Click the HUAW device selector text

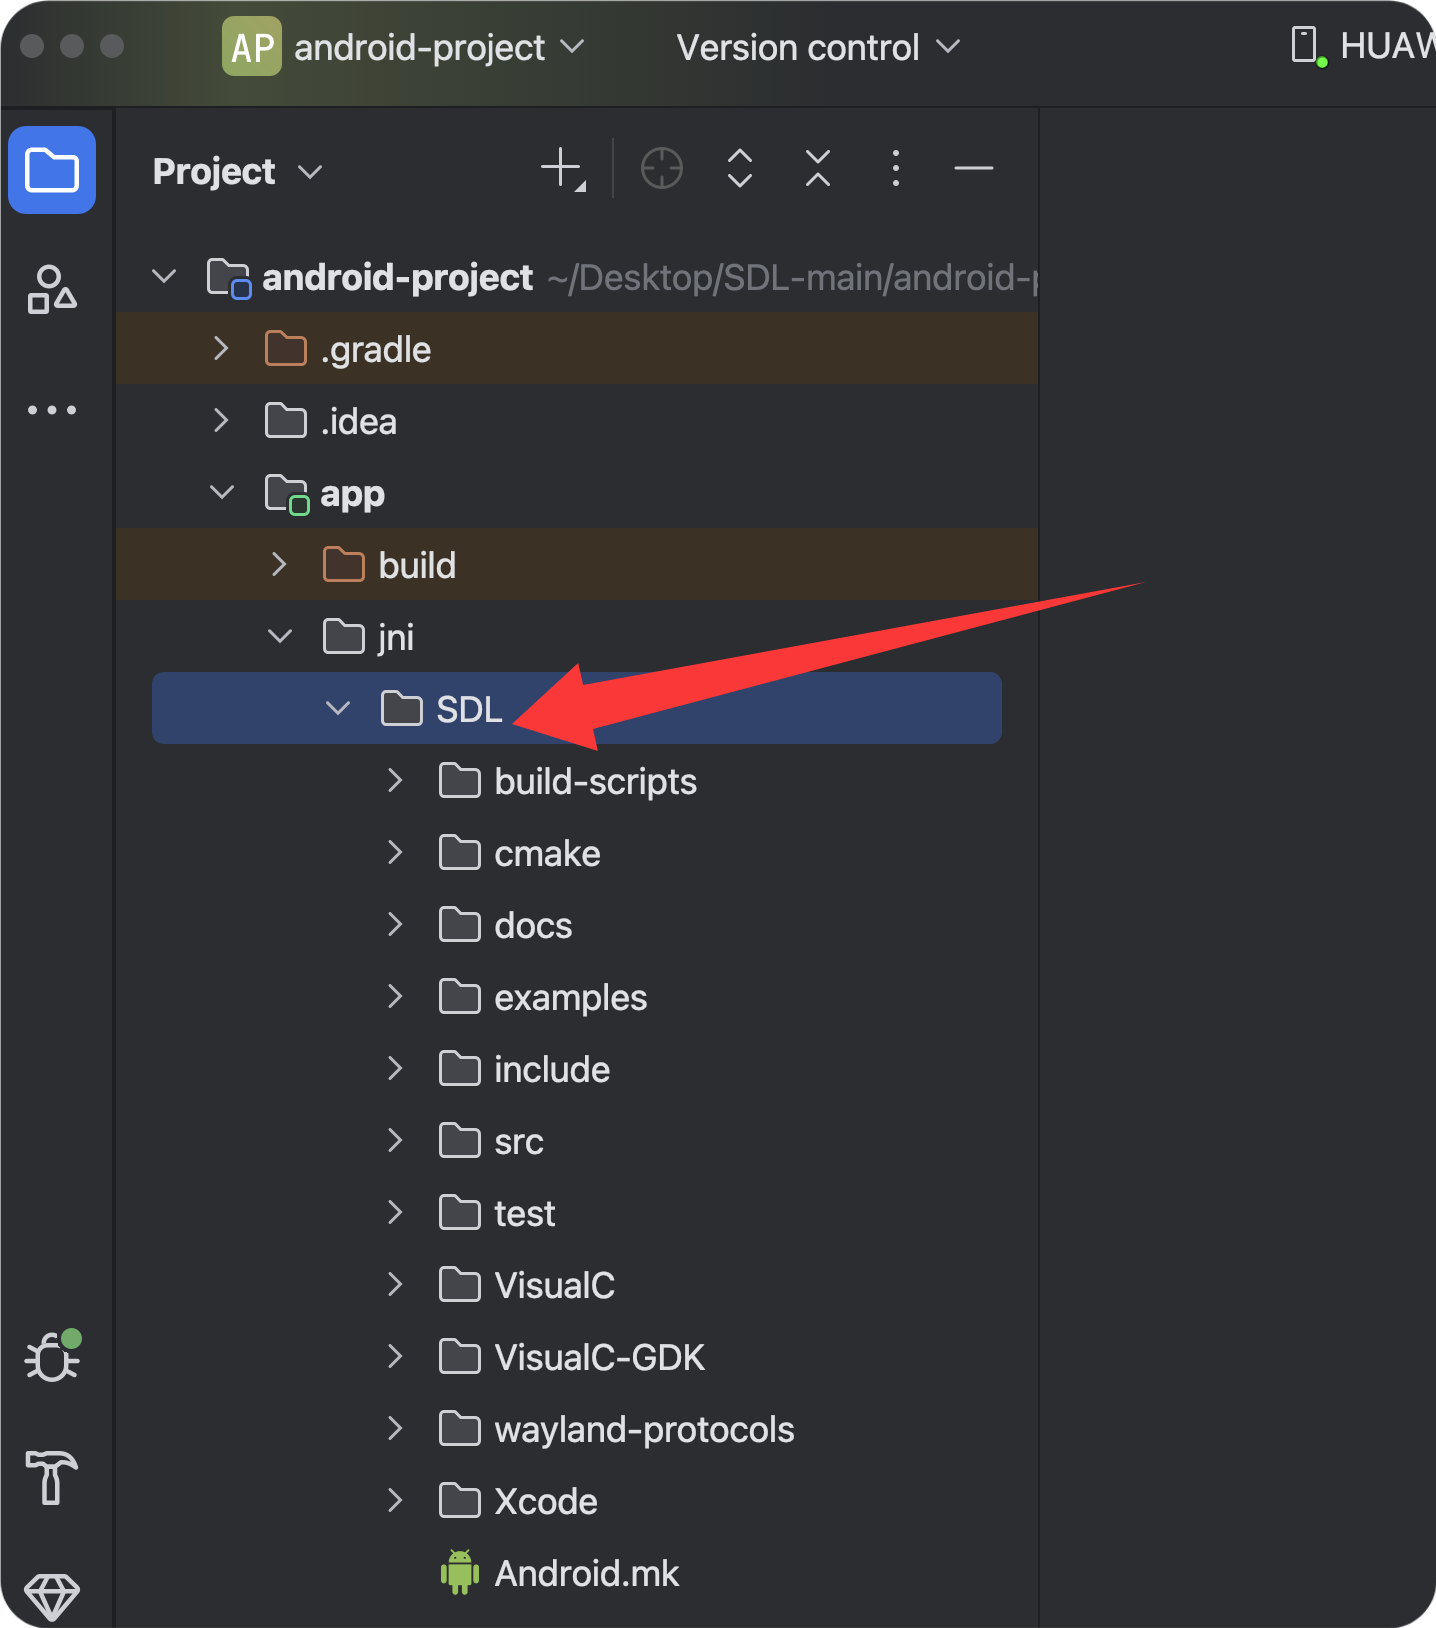[1387, 46]
